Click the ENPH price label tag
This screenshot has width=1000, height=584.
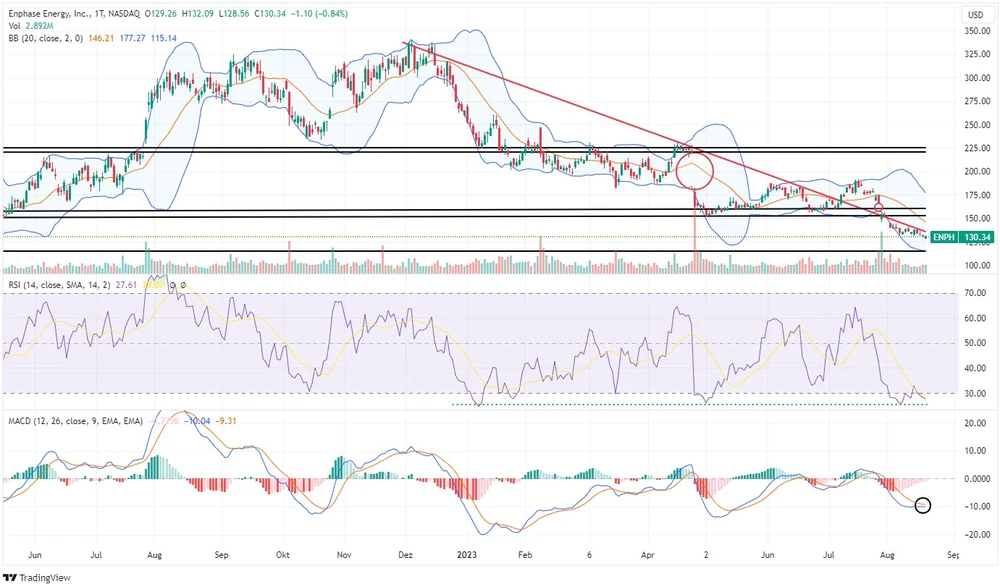point(943,237)
